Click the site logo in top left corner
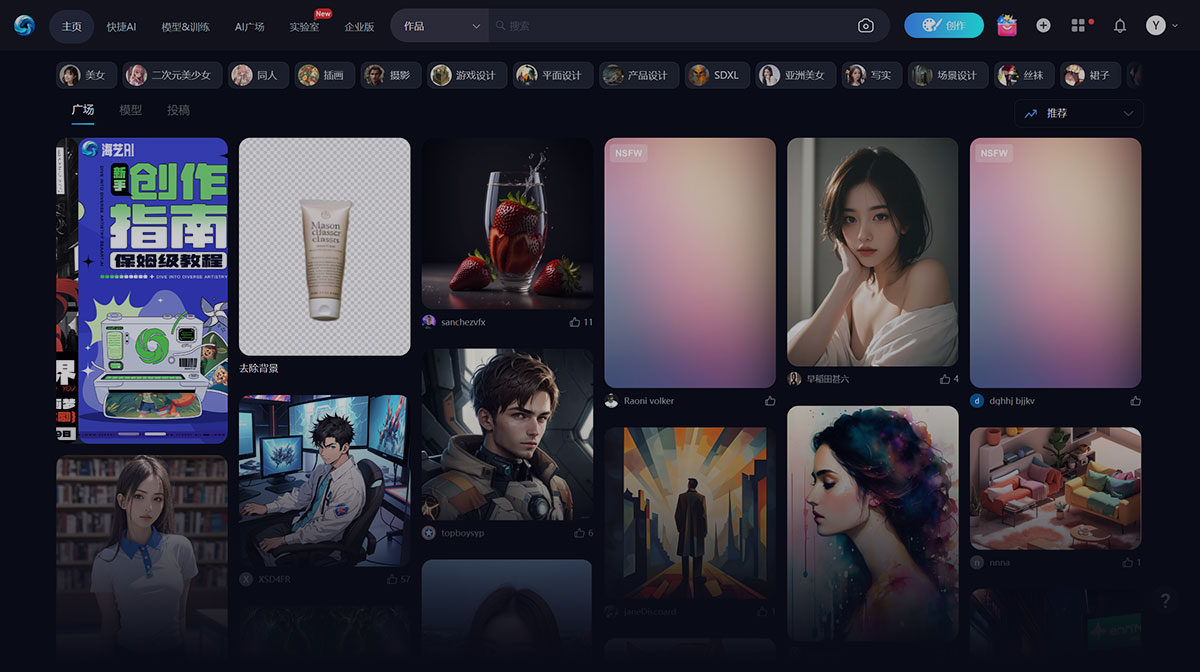Screen dimensions: 1200x672 pyautogui.click(x=23, y=25)
